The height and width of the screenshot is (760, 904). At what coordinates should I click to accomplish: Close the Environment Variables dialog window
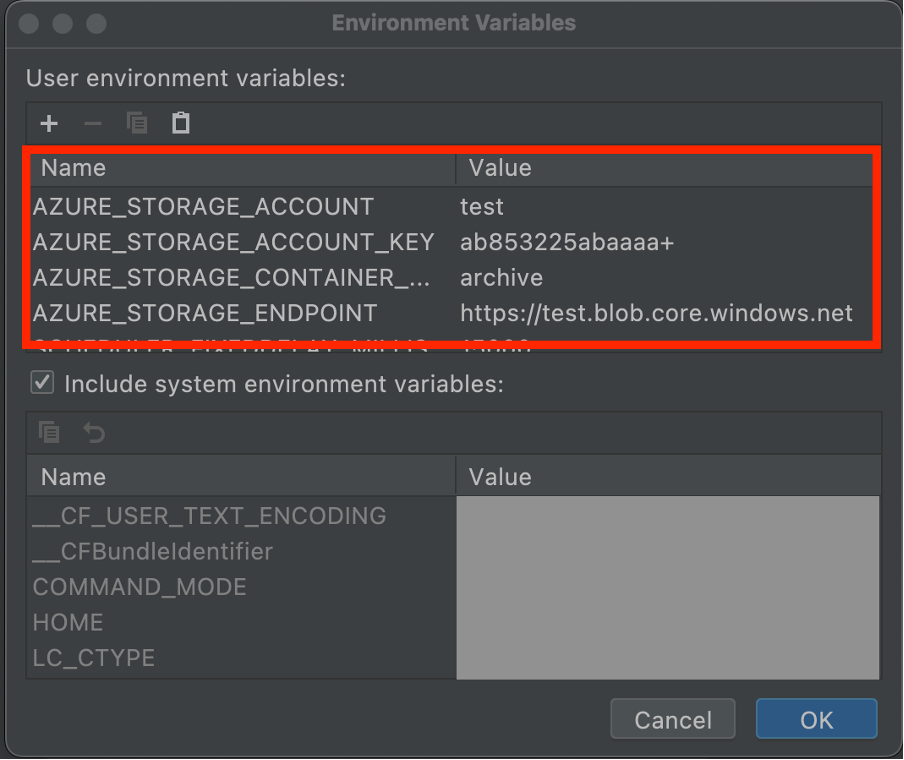[x=29, y=24]
